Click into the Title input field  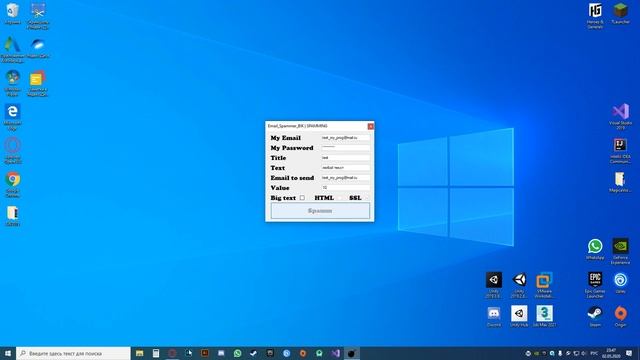tap(345, 158)
